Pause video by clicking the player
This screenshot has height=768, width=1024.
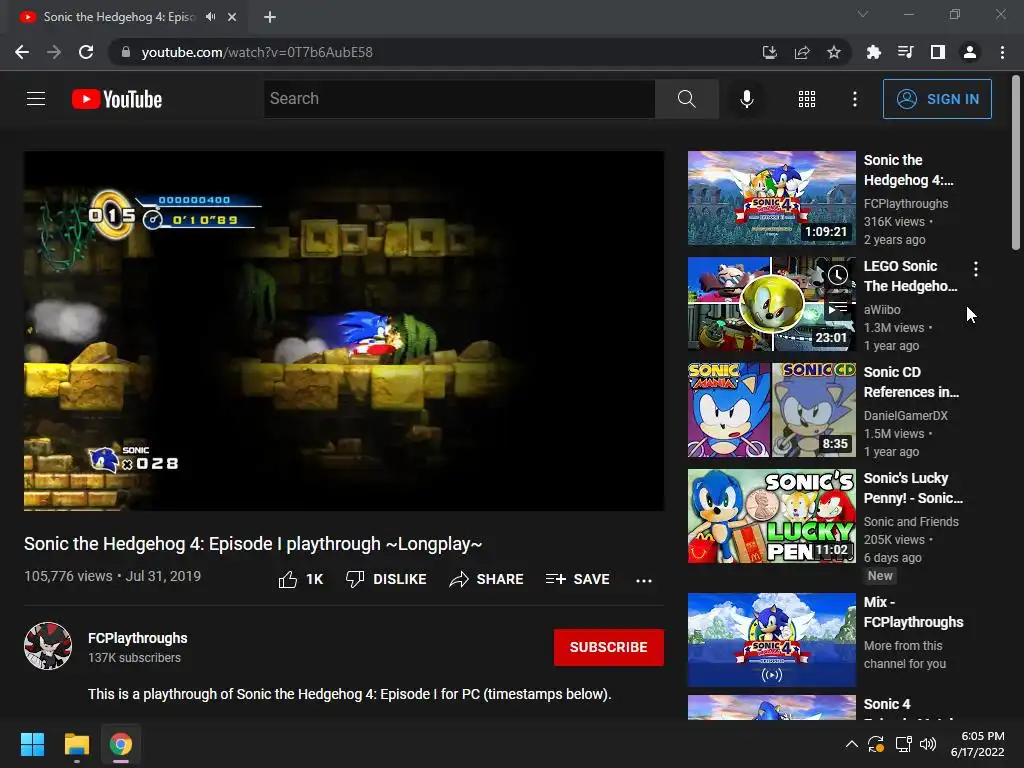[x=344, y=330]
